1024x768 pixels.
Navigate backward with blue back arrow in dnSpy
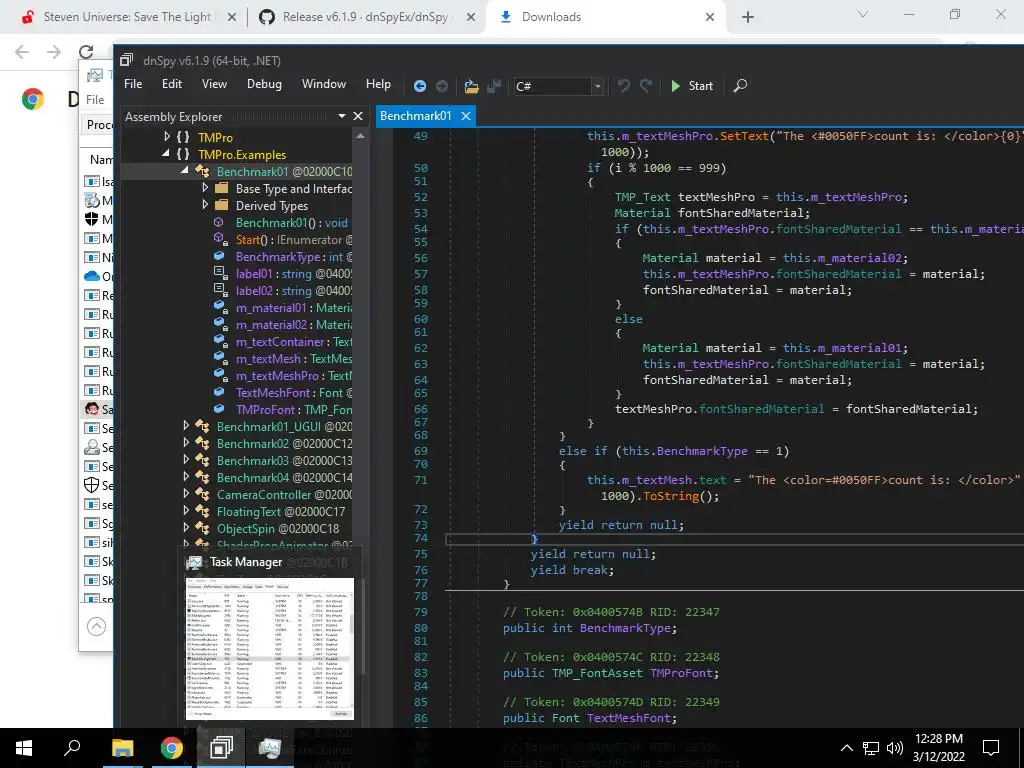tap(420, 86)
